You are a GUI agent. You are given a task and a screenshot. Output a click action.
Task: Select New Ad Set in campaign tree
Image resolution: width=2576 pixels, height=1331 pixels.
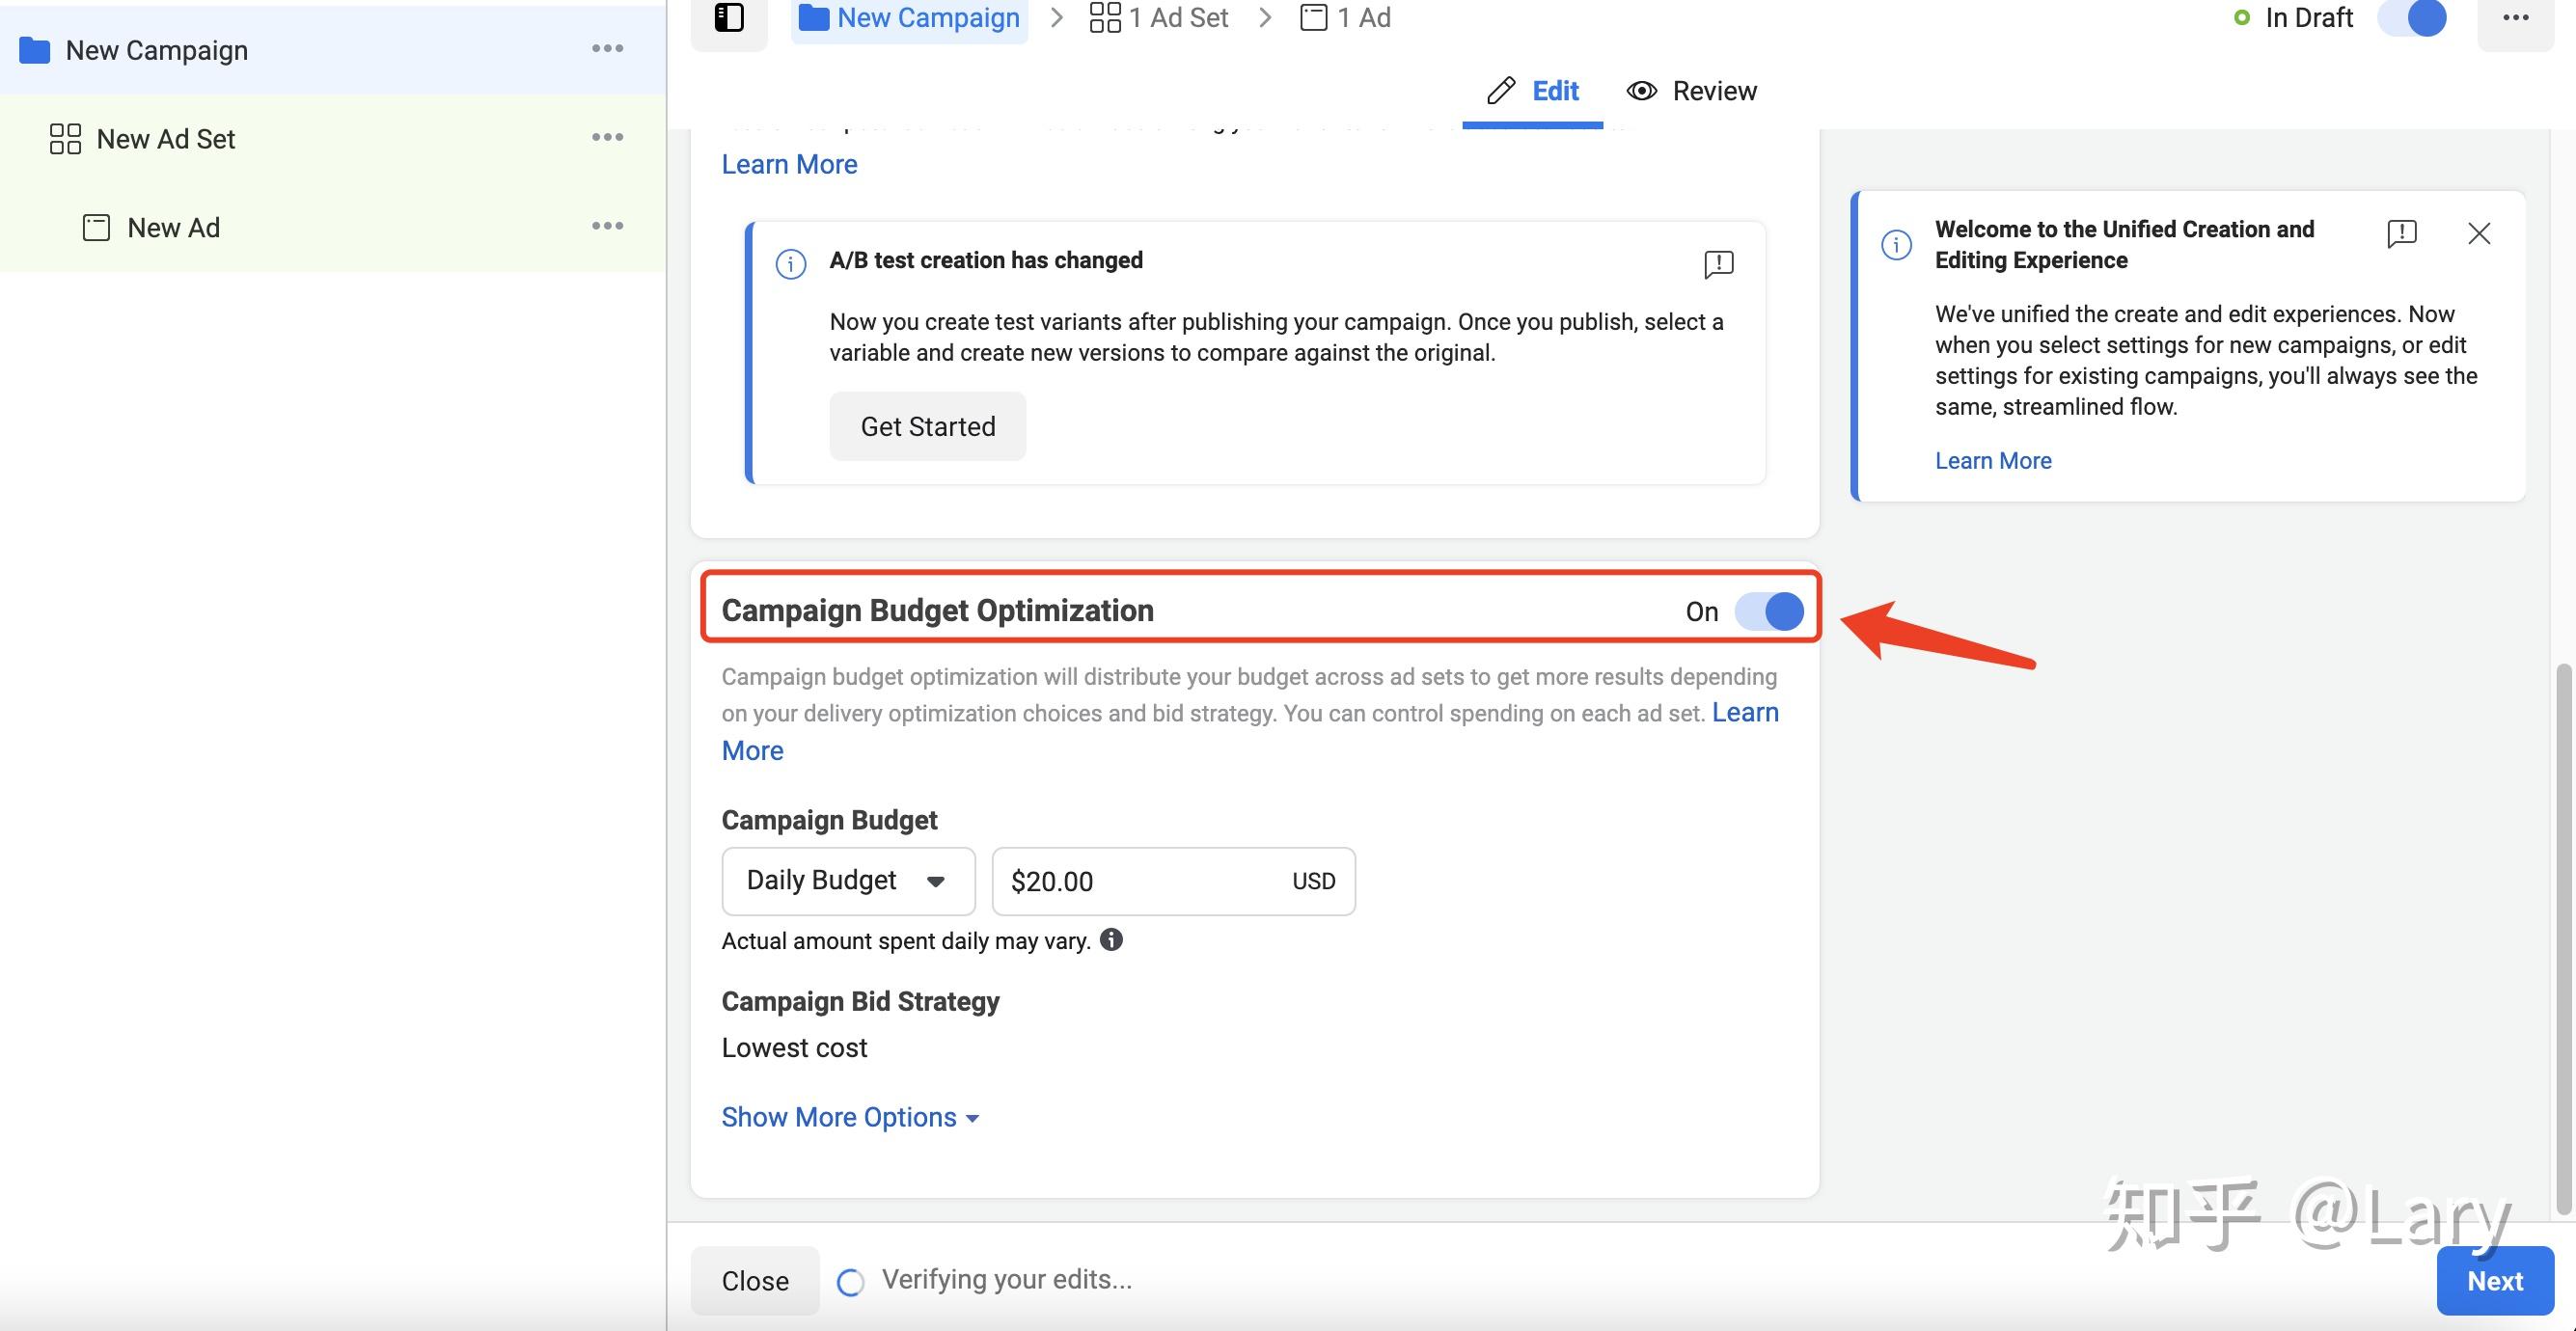[166, 139]
